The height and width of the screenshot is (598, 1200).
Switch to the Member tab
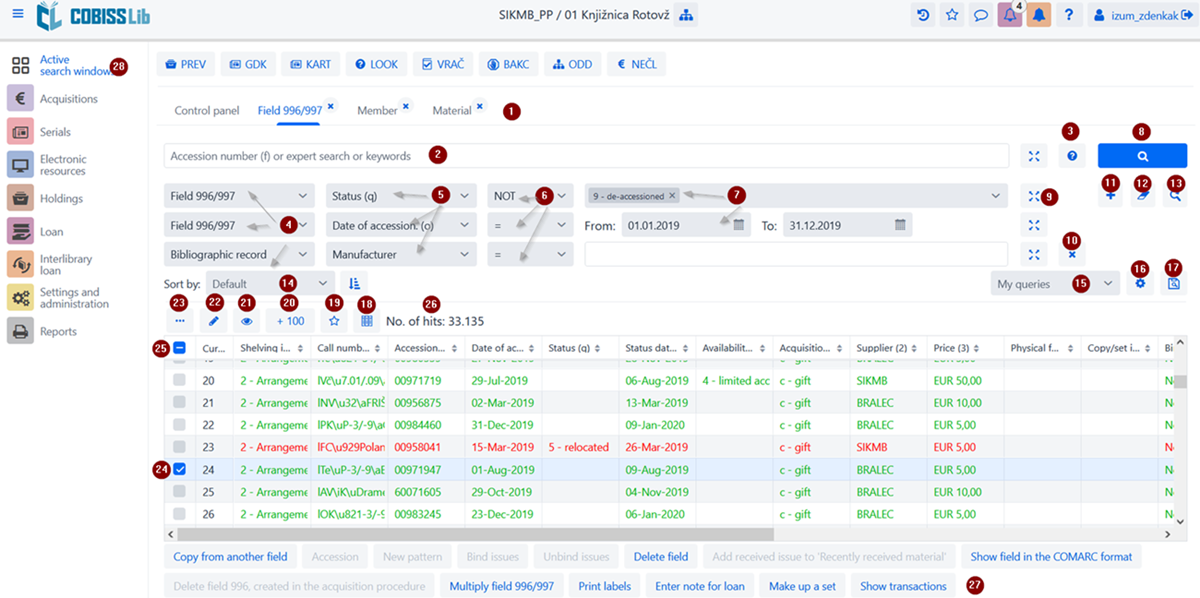377,111
